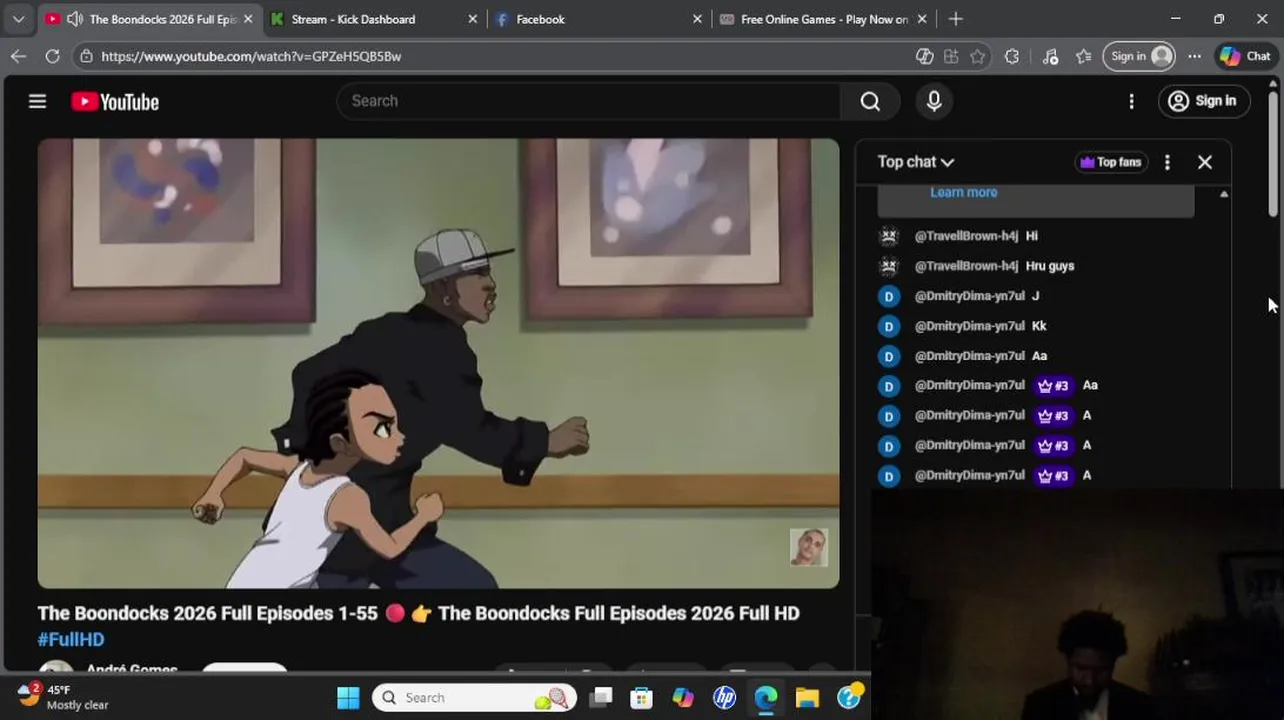The width and height of the screenshot is (1284, 720).
Task: Switch to the Facebook tab
Action: [540, 19]
